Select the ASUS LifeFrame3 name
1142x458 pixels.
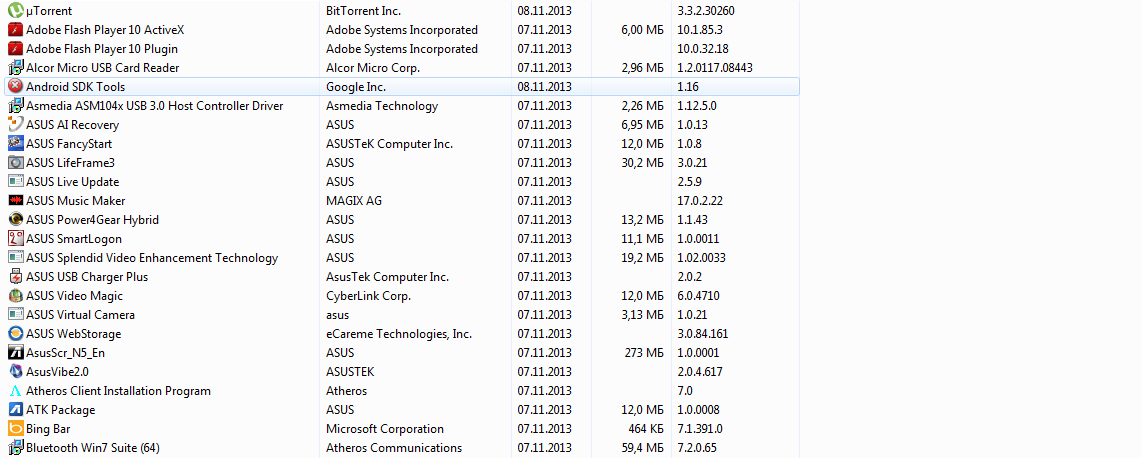[71, 162]
